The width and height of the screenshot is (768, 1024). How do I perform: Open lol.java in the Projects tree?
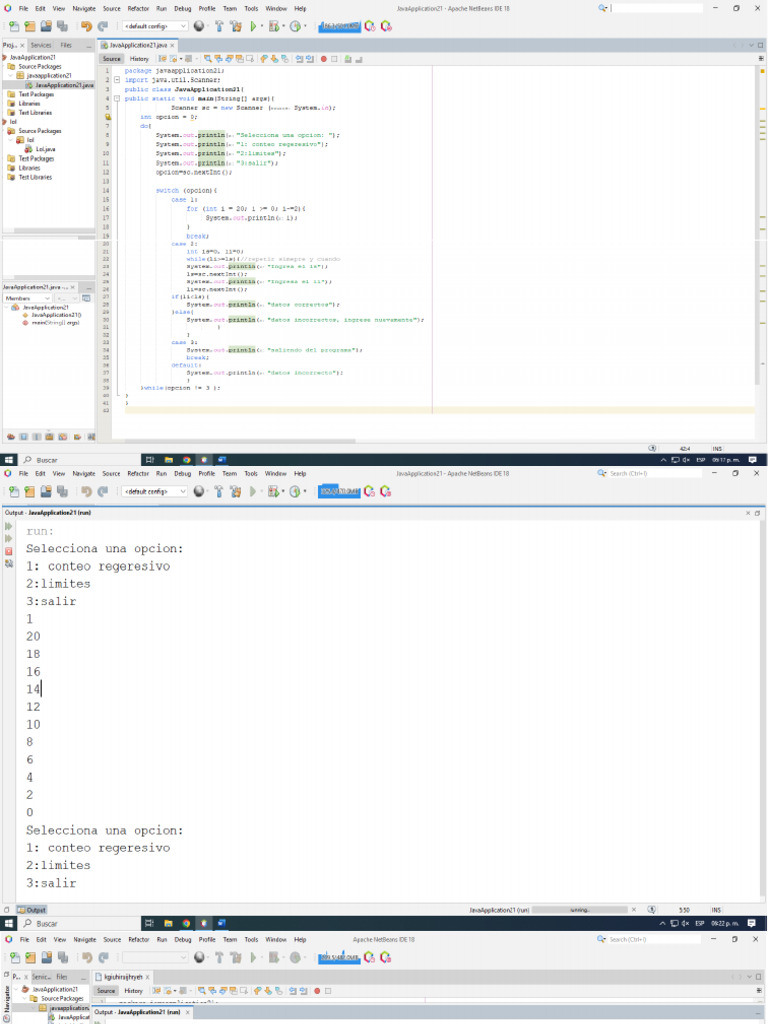44,149
